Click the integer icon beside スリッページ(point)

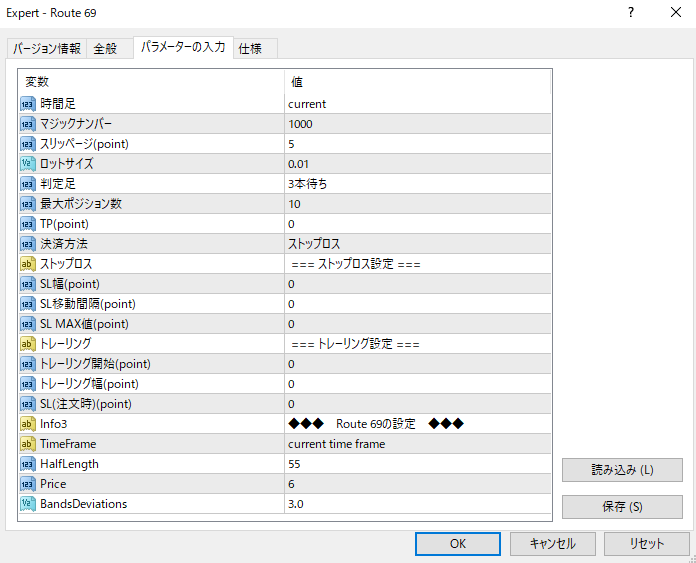28,144
